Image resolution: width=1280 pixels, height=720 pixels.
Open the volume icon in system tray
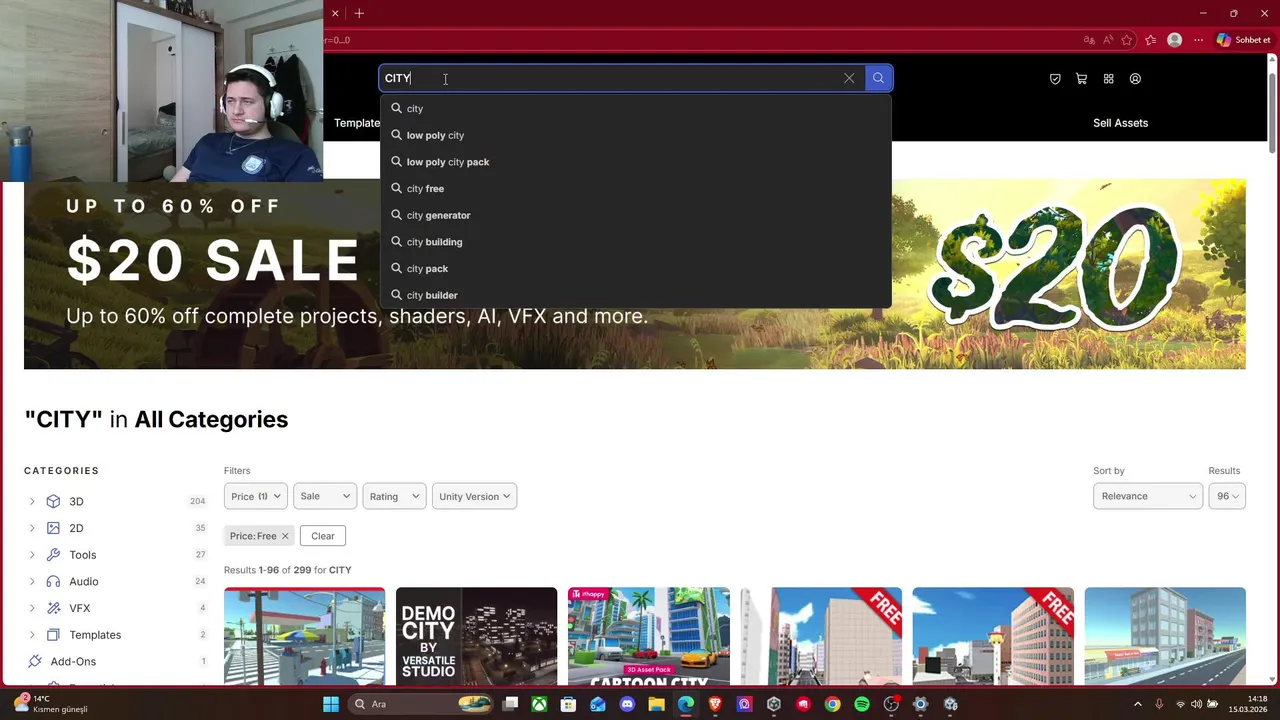point(1196,704)
